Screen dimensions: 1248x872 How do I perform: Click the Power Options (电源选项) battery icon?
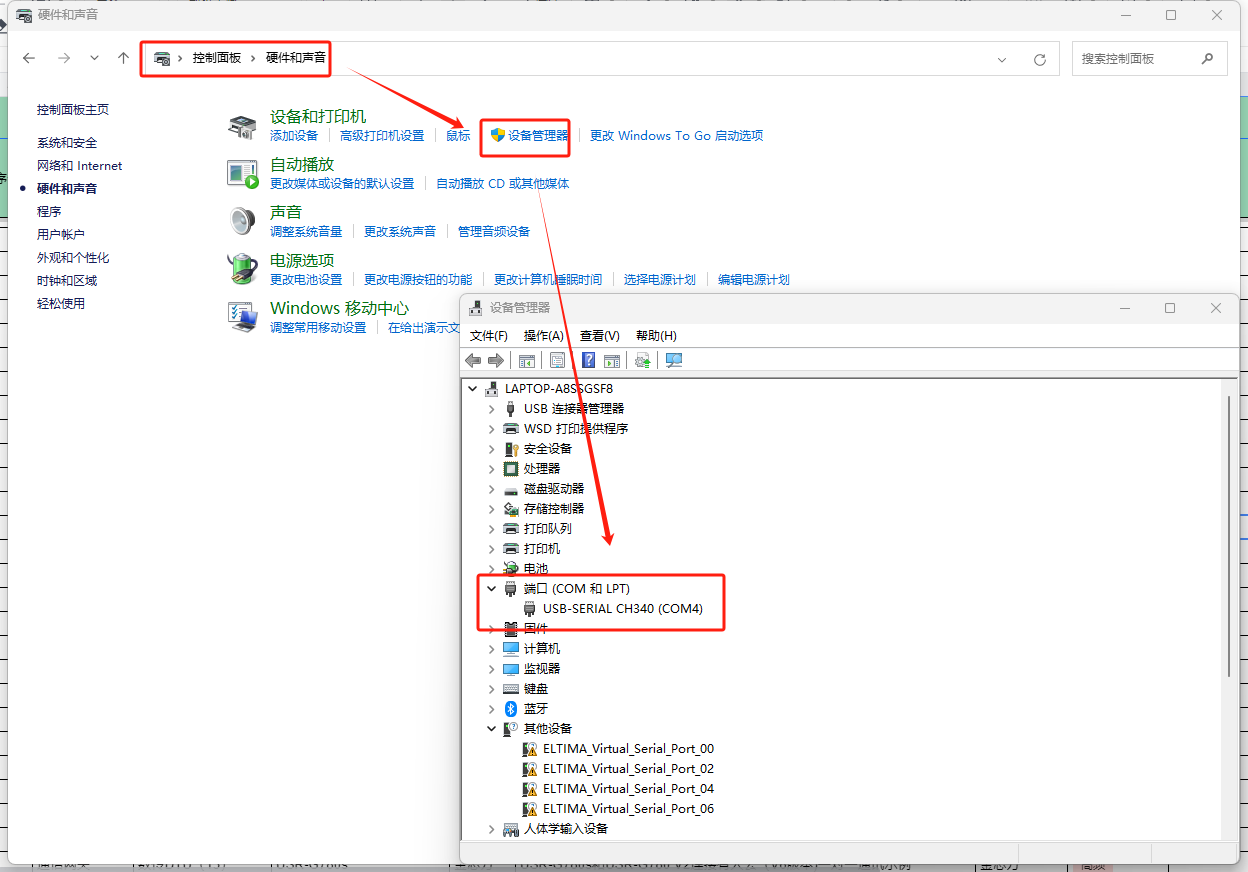point(242,269)
